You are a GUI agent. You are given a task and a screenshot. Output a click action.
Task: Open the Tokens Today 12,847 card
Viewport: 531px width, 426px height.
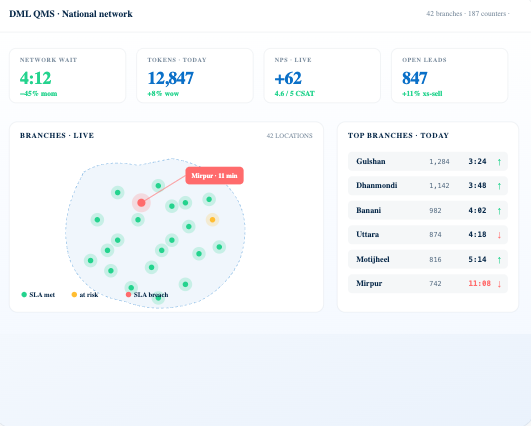point(195,76)
